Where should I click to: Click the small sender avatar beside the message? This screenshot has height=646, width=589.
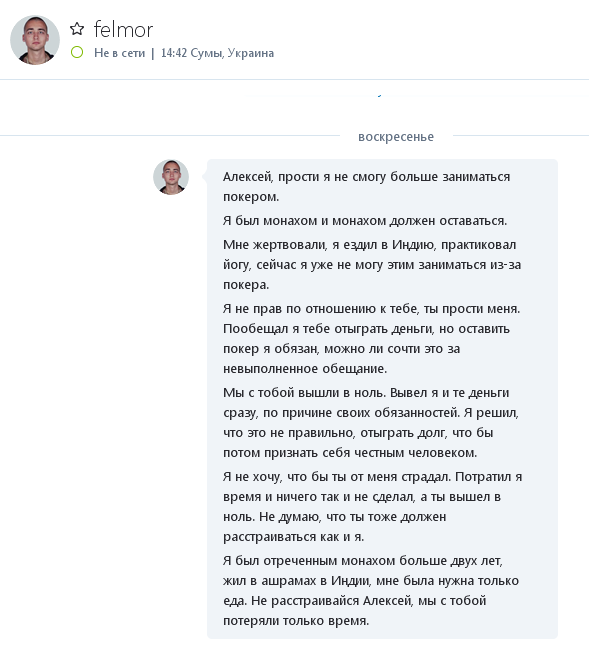point(171,177)
